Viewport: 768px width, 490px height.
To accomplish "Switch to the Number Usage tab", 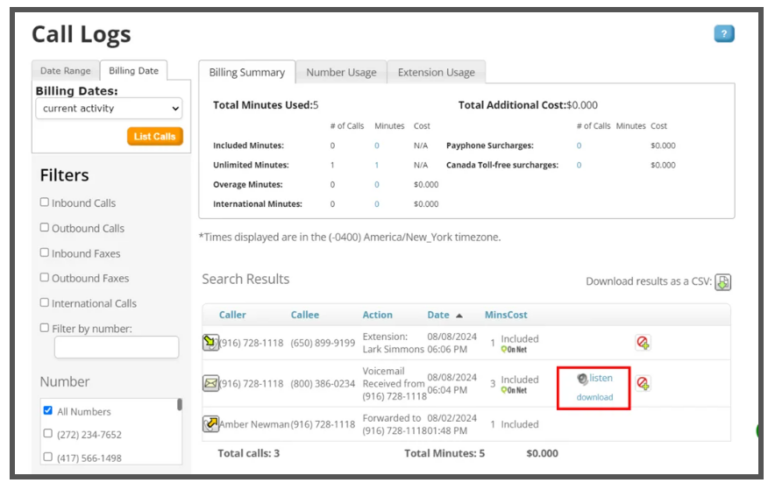I will pos(341,73).
